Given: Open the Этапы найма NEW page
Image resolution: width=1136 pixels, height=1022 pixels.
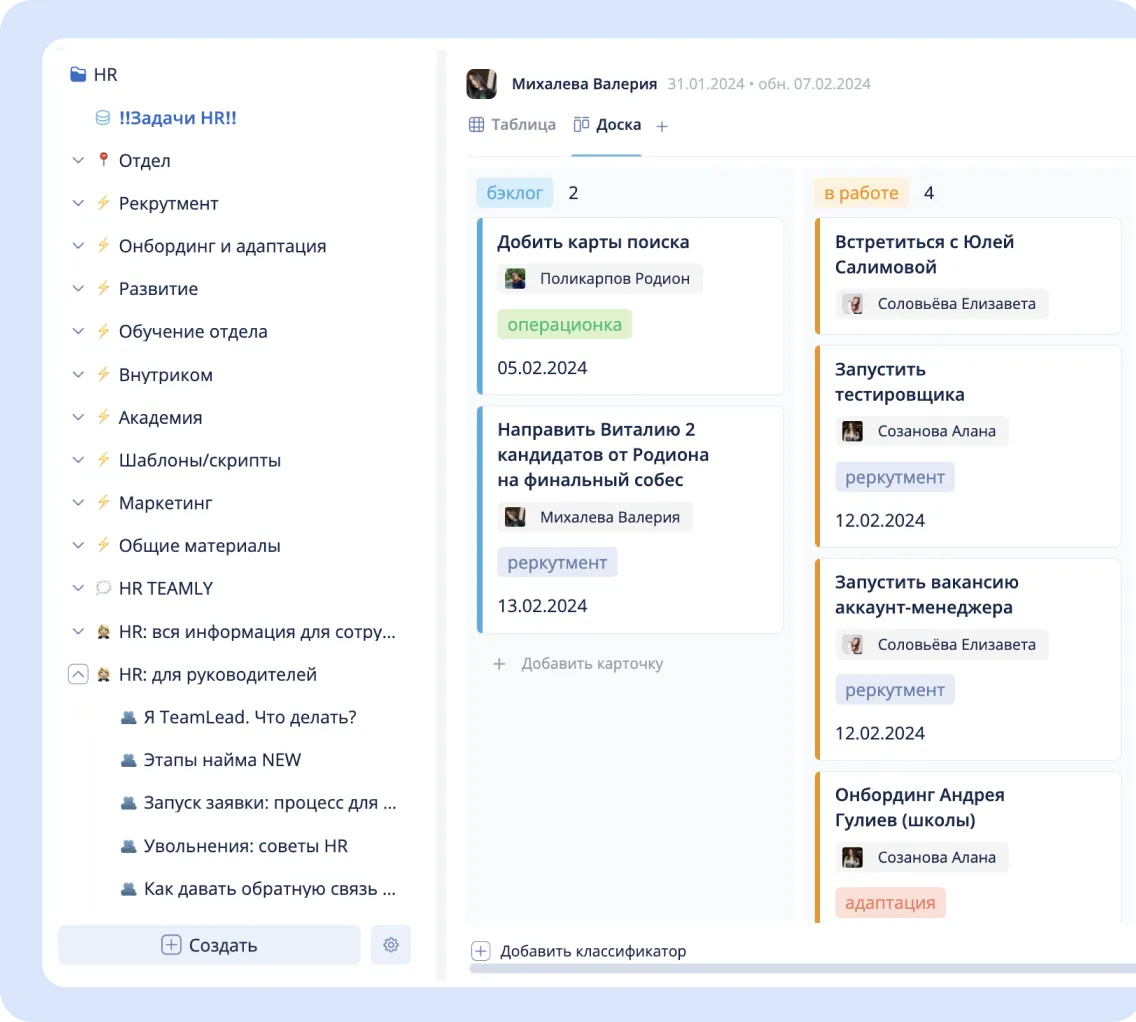Looking at the screenshot, I should 222,760.
